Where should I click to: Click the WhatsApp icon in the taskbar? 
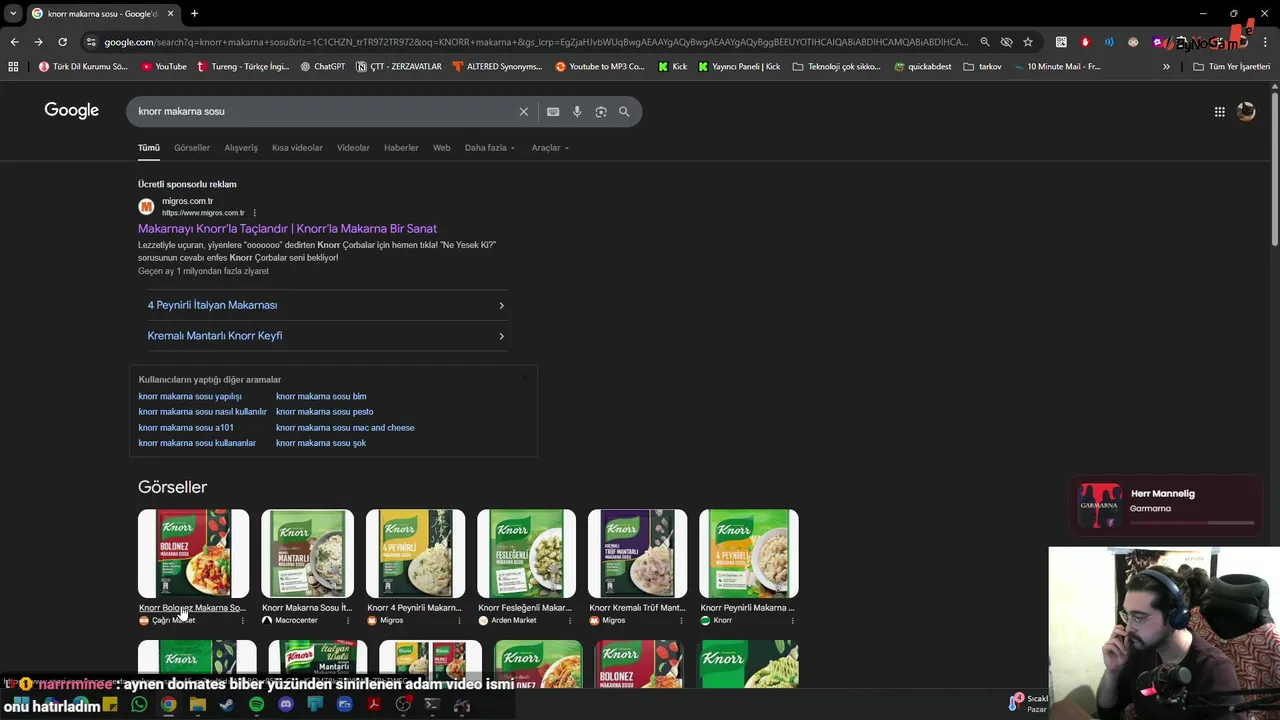(x=139, y=704)
